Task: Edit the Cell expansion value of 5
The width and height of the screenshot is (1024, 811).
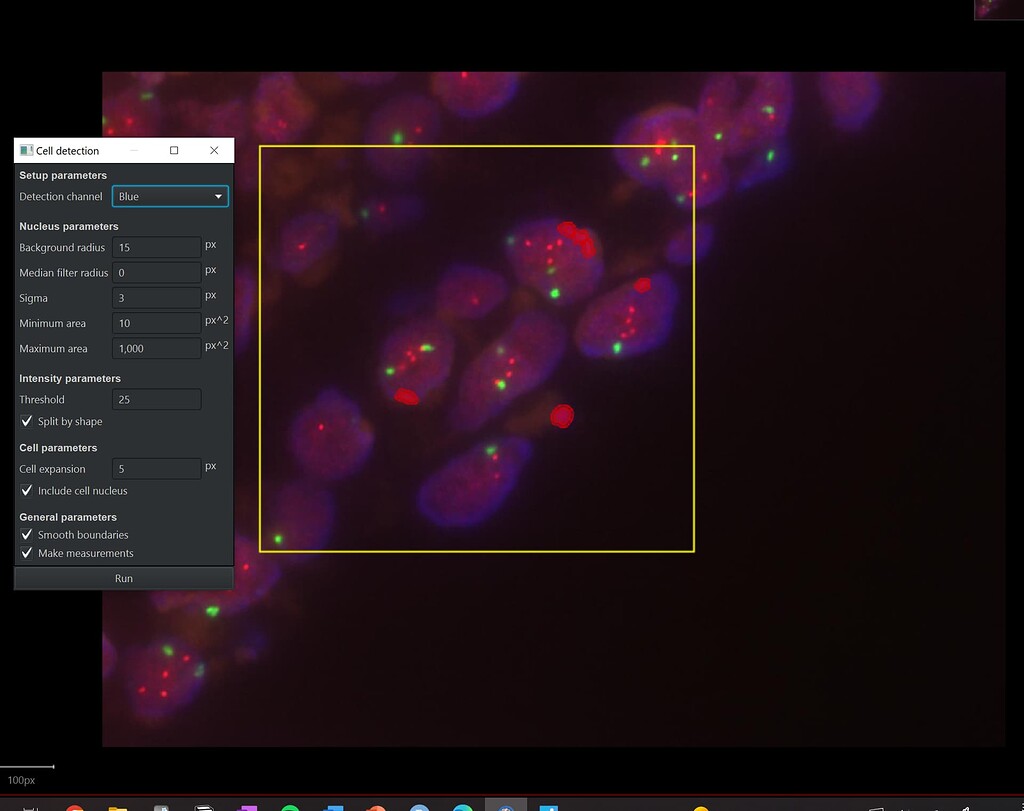Action: point(156,468)
